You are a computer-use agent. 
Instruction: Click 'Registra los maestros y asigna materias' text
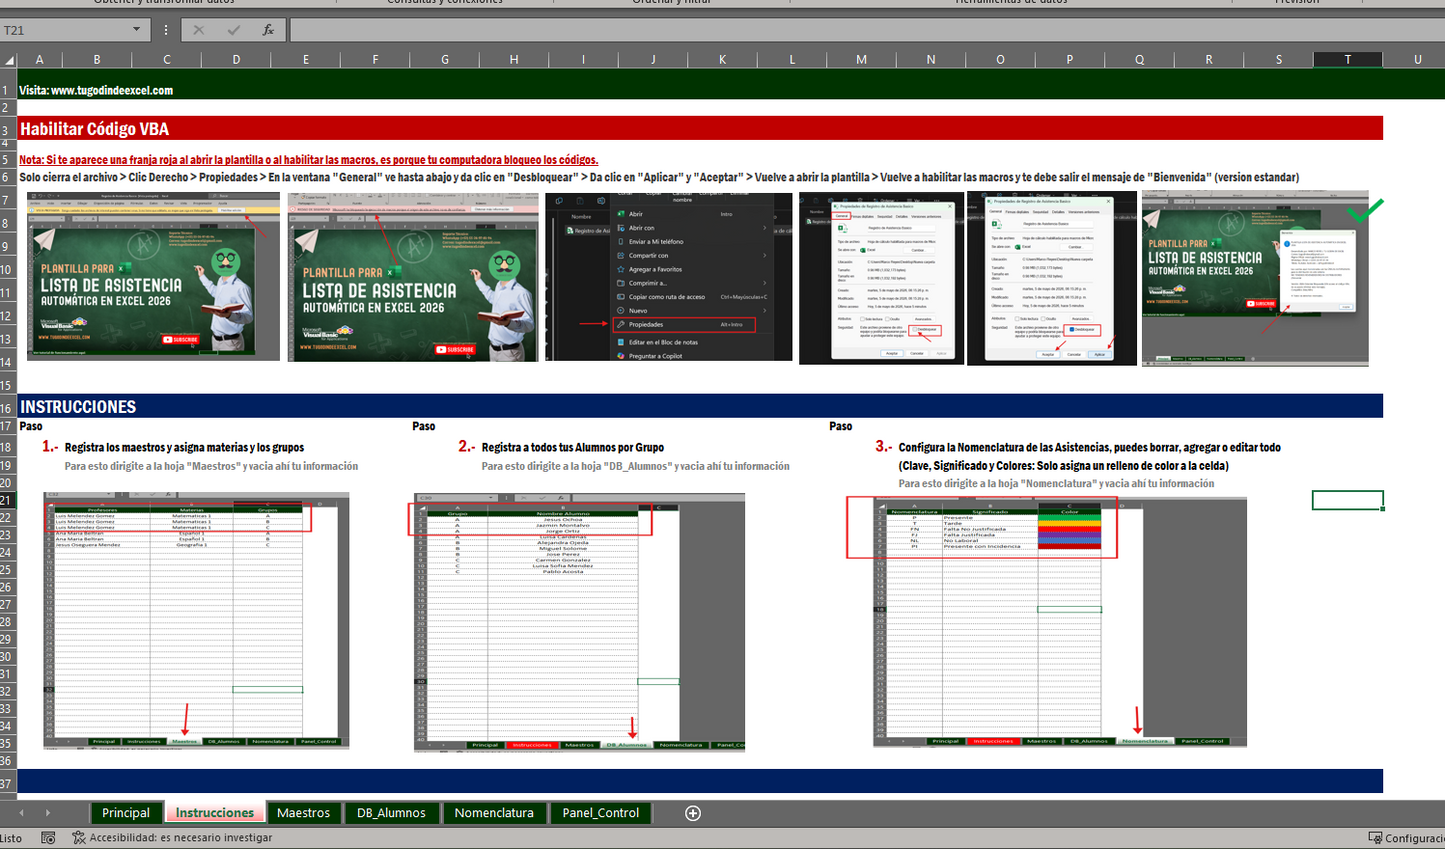(184, 448)
